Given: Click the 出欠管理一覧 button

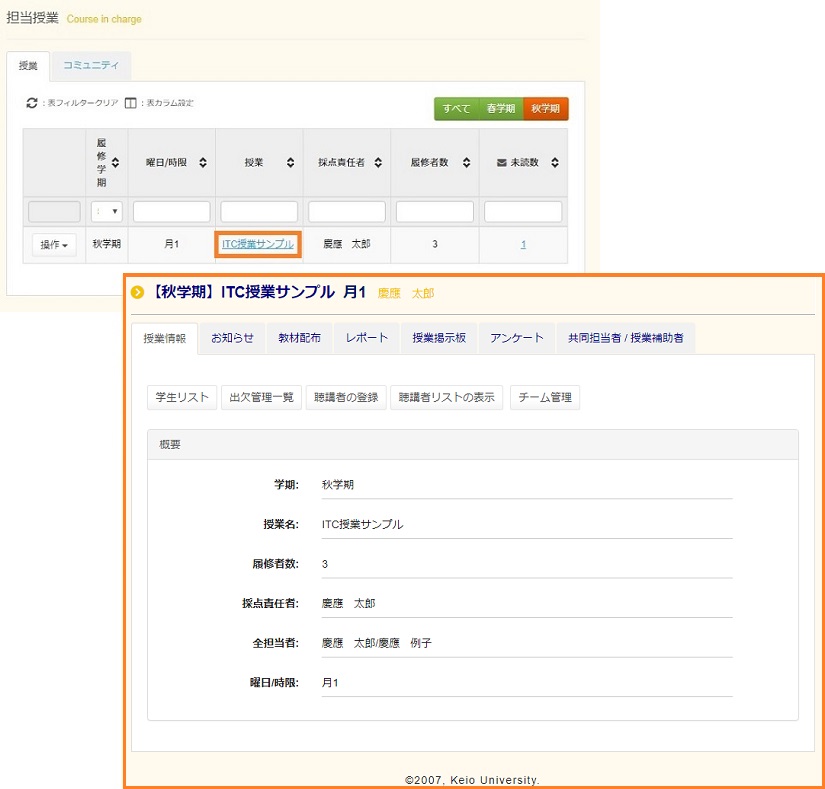Looking at the screenshot, I should pyautogui.click(x=261, y=397).
